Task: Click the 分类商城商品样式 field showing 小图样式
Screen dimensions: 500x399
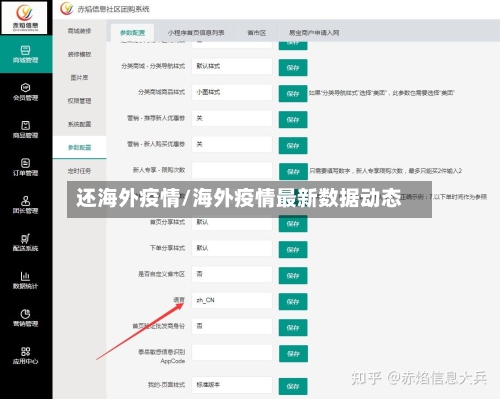Action: coord(232,92)
